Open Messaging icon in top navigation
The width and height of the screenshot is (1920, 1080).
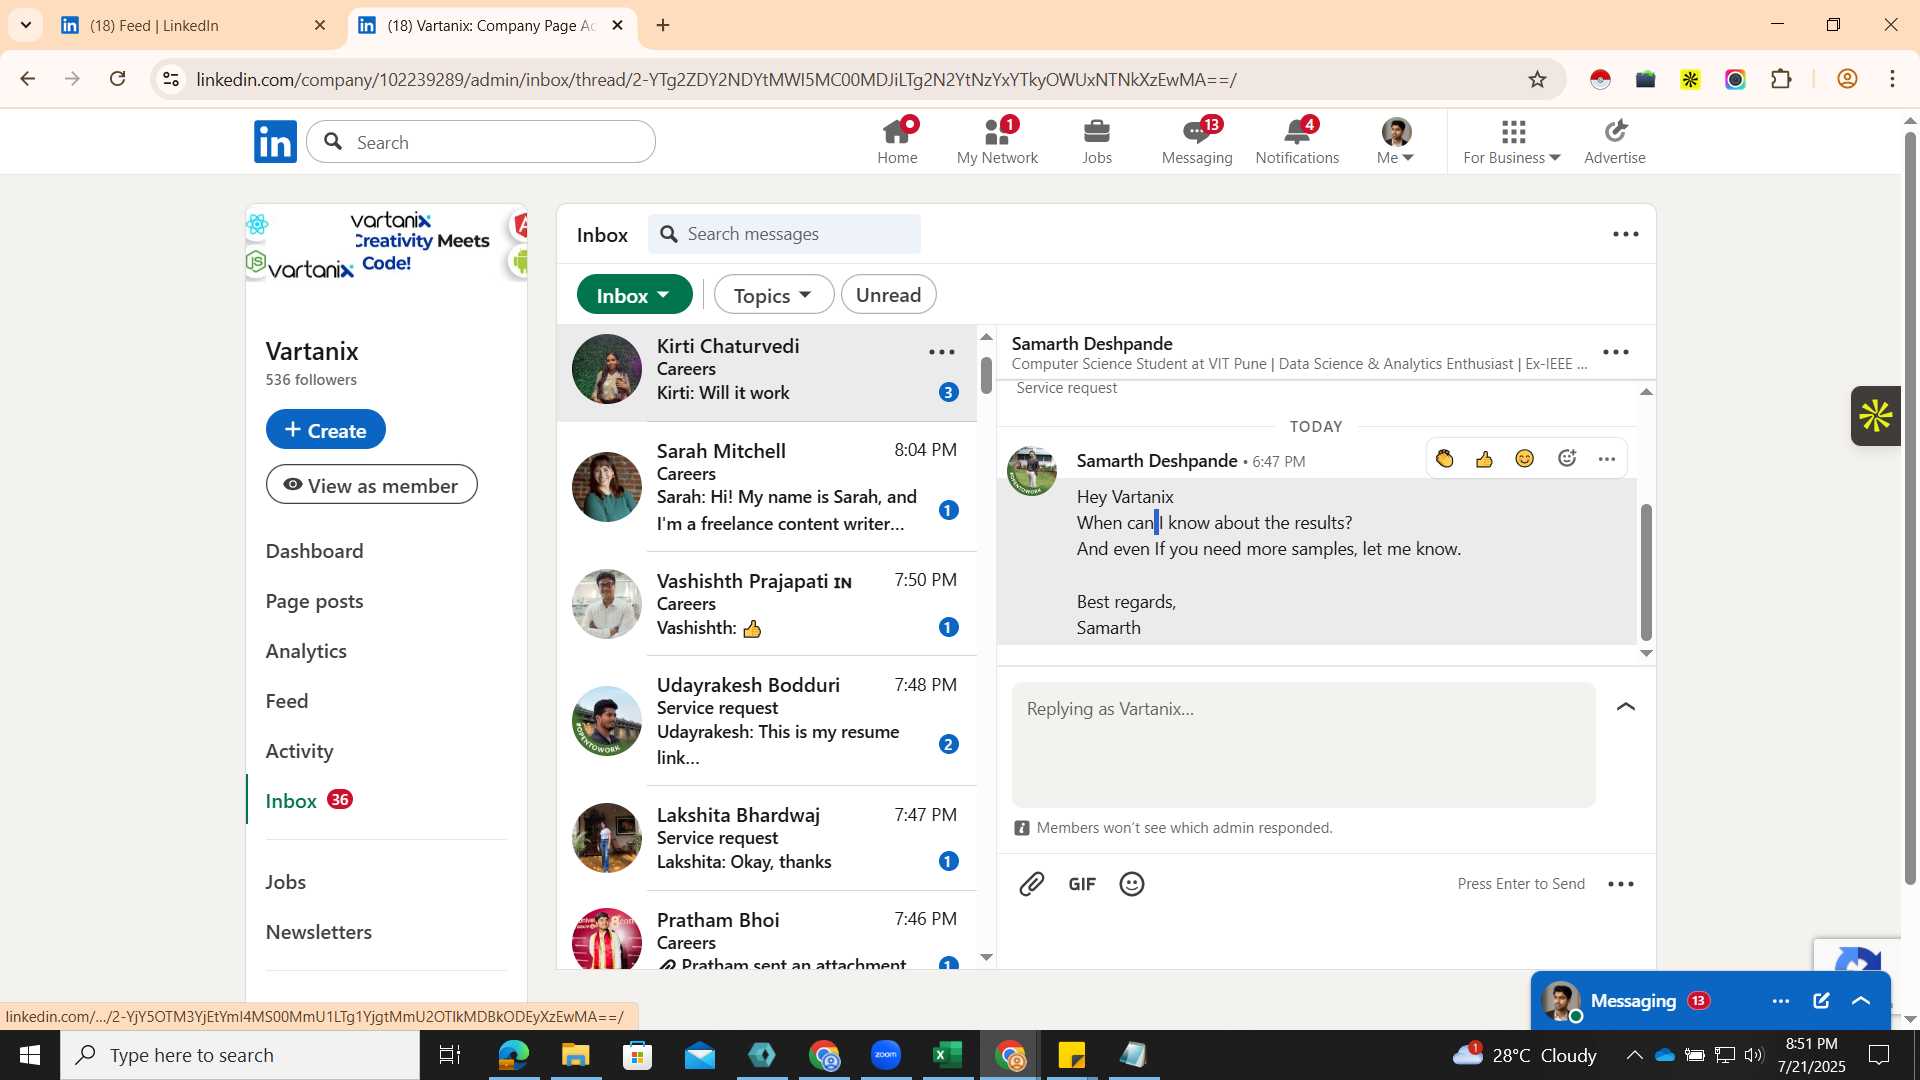1197,141
